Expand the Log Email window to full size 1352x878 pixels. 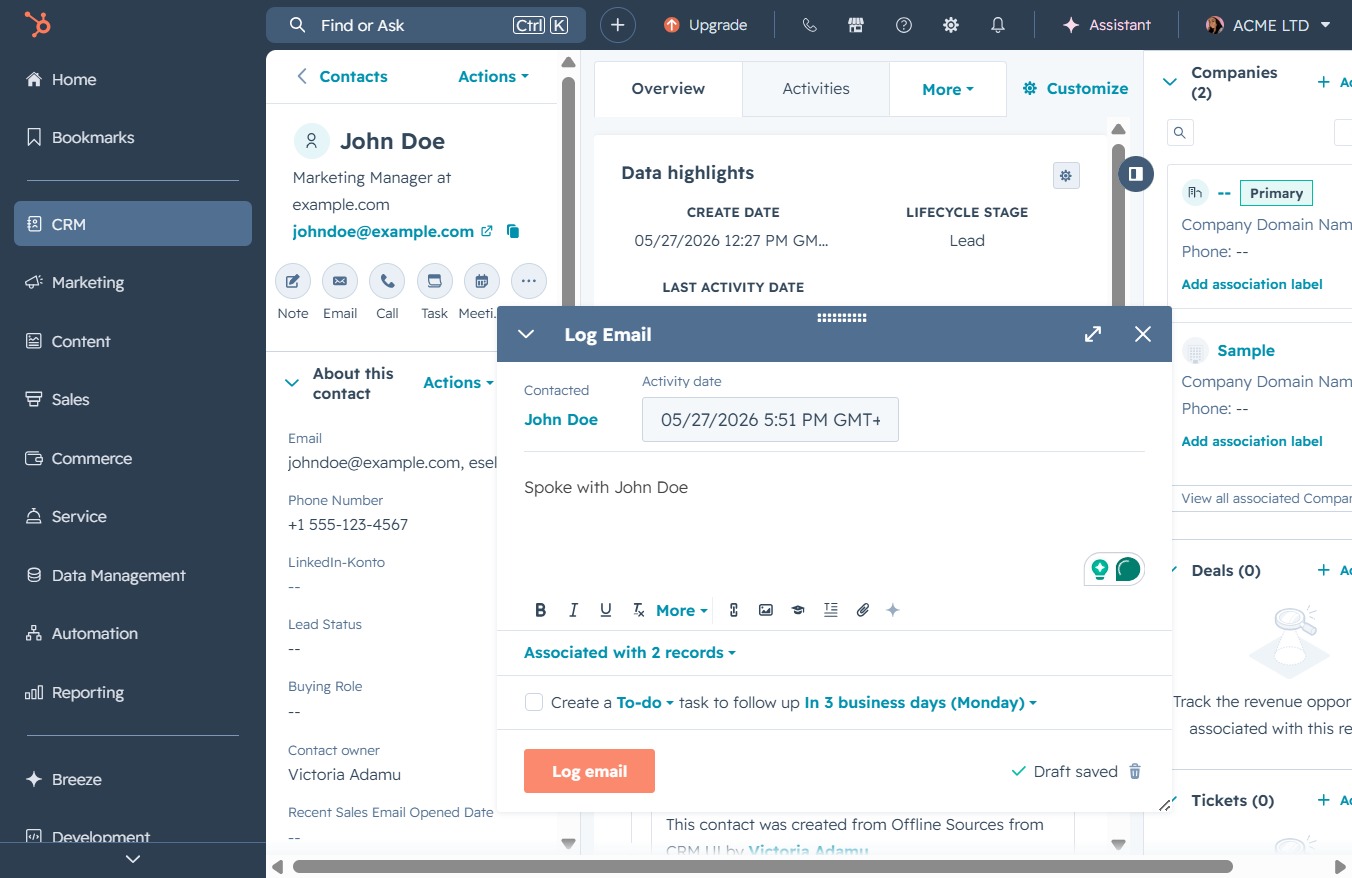click(x=1093, y=334)
